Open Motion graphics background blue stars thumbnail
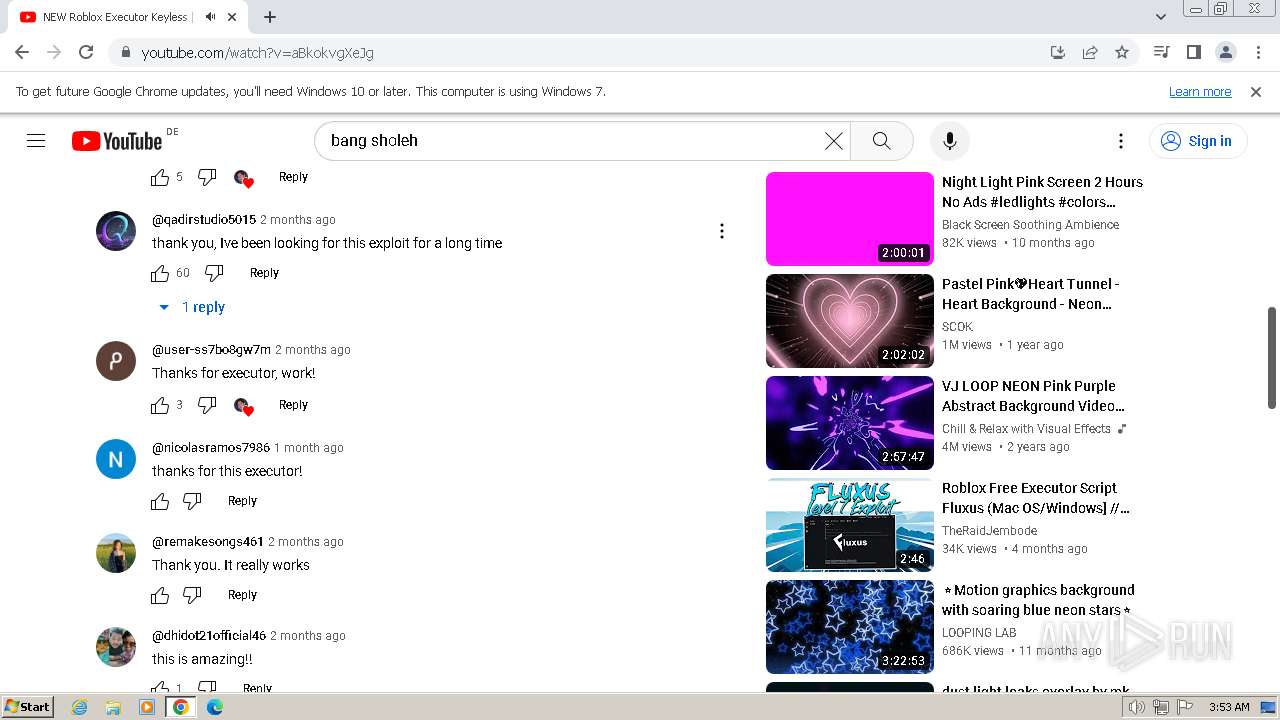The width and height of the screenshot is (1280, 720). tap(850, 627)
